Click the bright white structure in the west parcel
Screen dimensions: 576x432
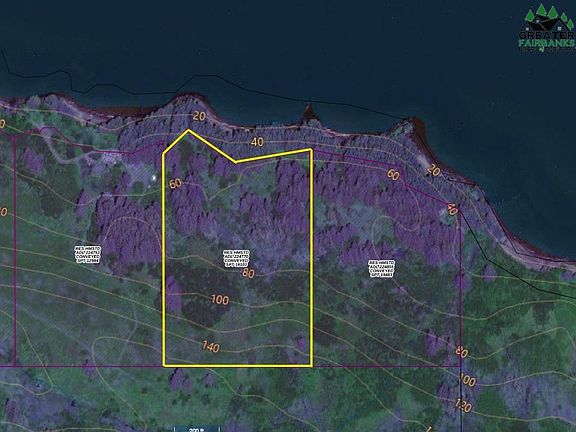pyautogui.click(x=154, y=178)
